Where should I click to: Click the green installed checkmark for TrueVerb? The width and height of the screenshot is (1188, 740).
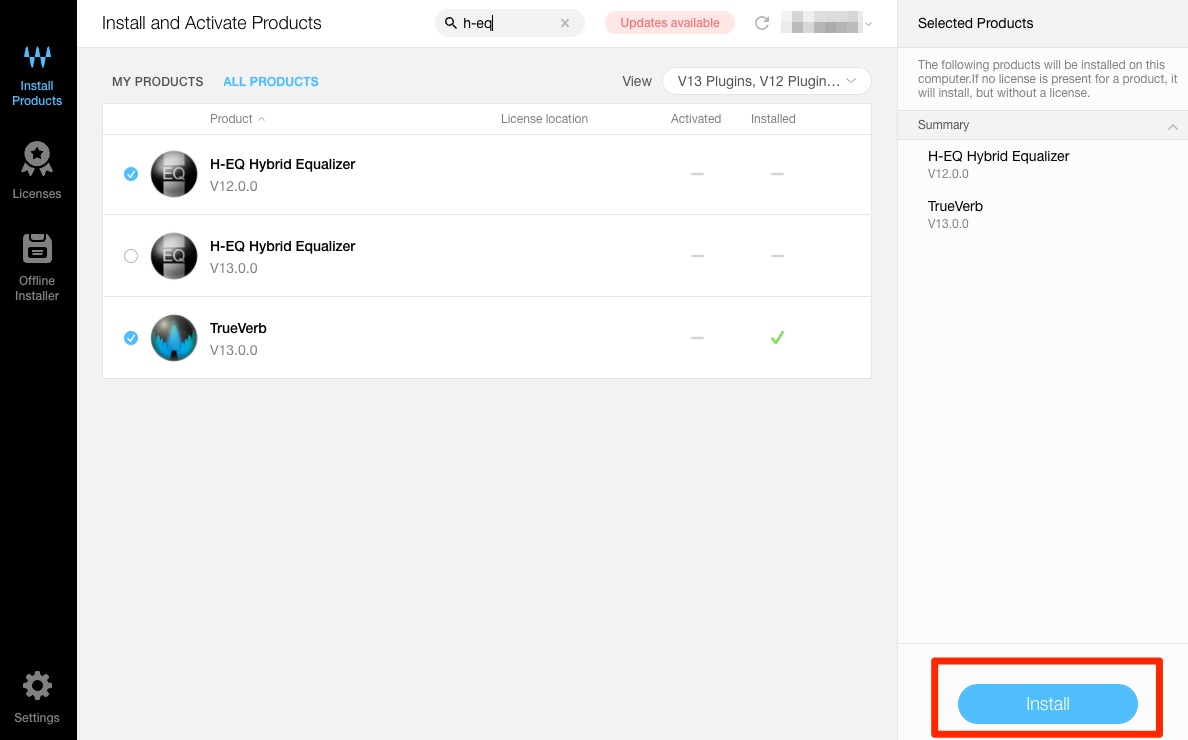tap(777, 337)
